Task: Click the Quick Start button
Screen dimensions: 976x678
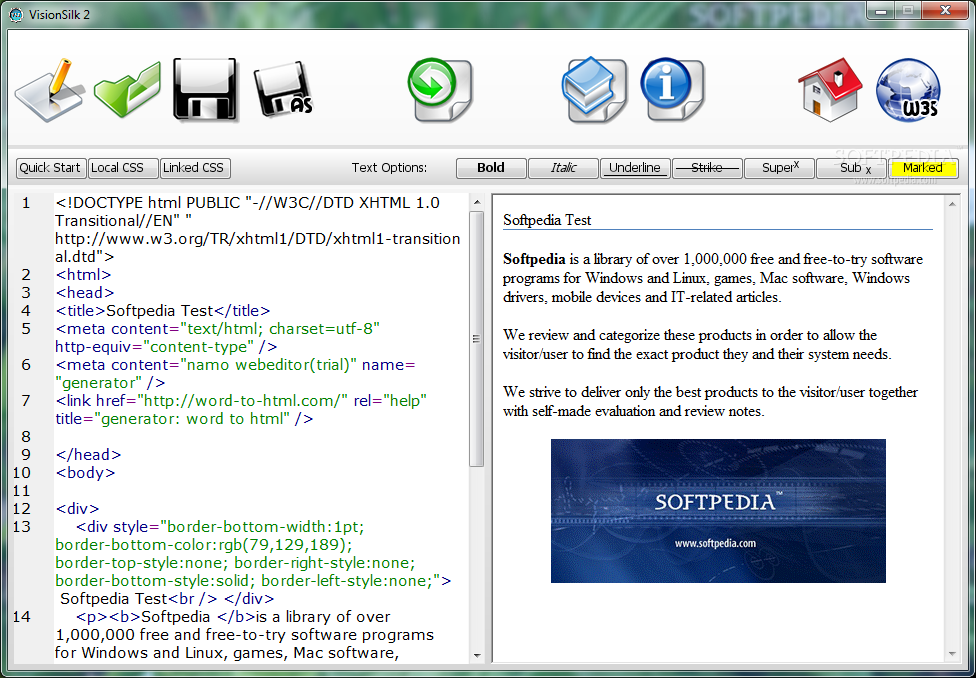Action: coord(50,168)
